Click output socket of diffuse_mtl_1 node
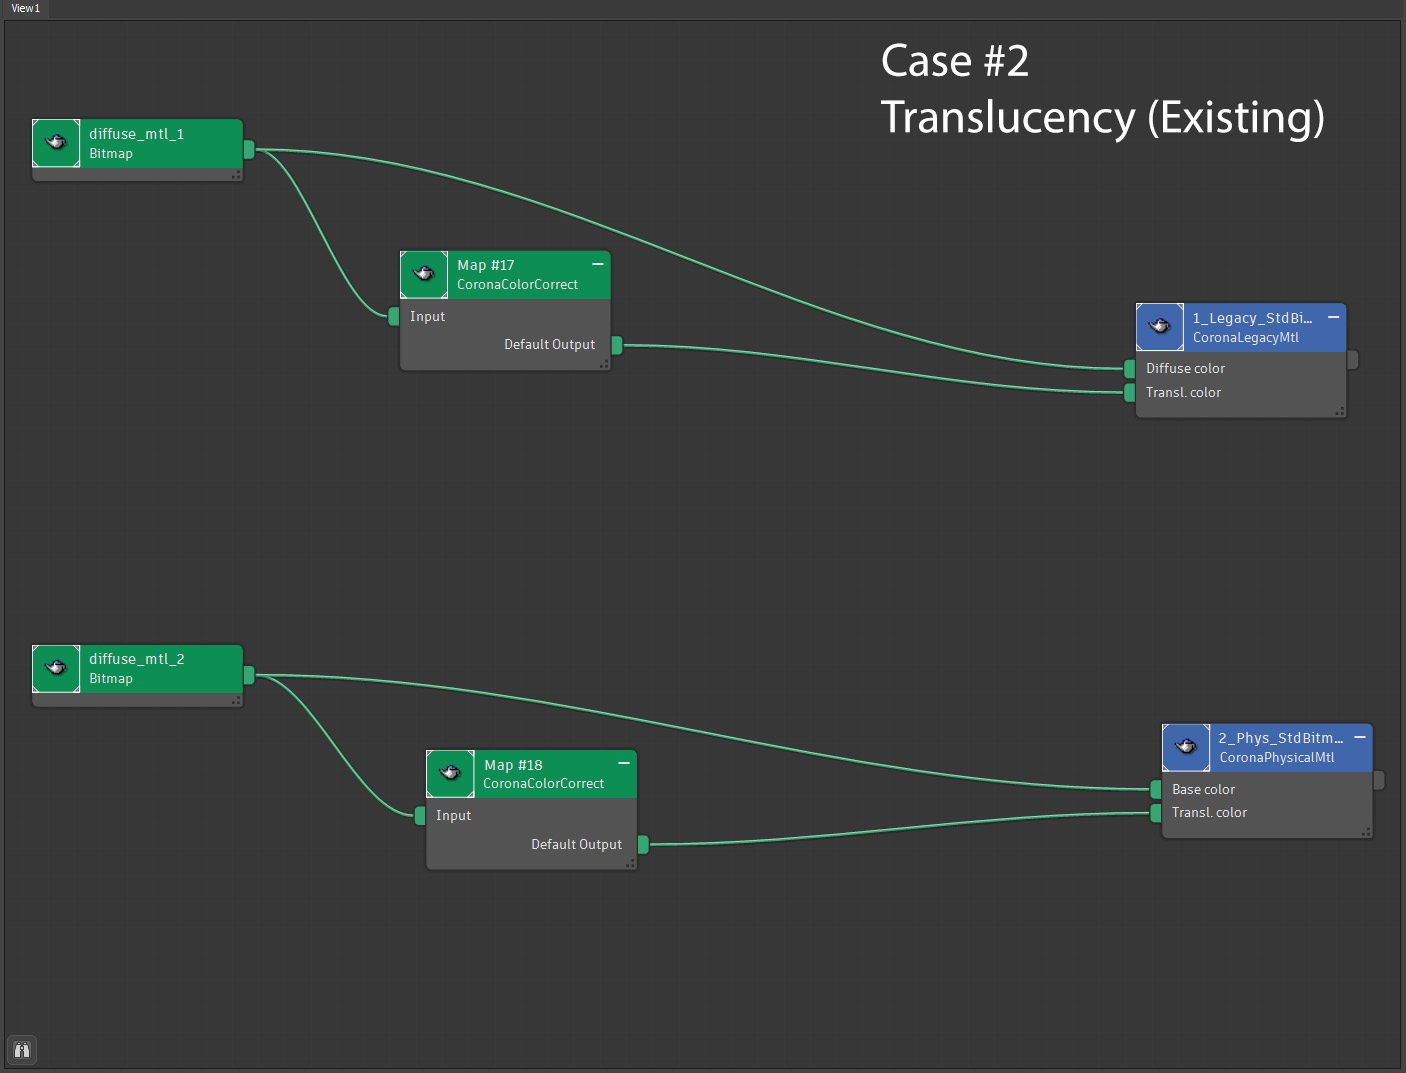Viewport: 1406px width, 1073px height. (x=249, y=149)
